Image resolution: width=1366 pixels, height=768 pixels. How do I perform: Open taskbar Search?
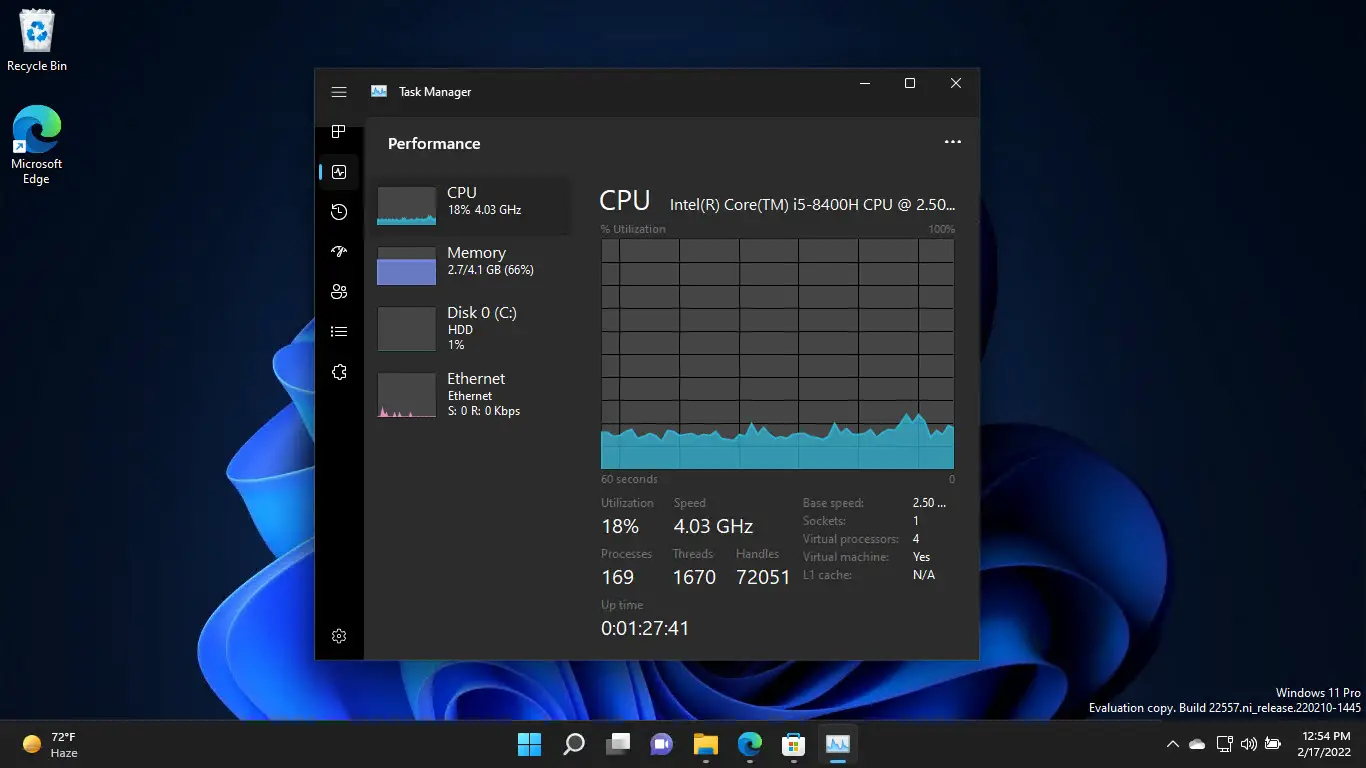coord(574,744)
